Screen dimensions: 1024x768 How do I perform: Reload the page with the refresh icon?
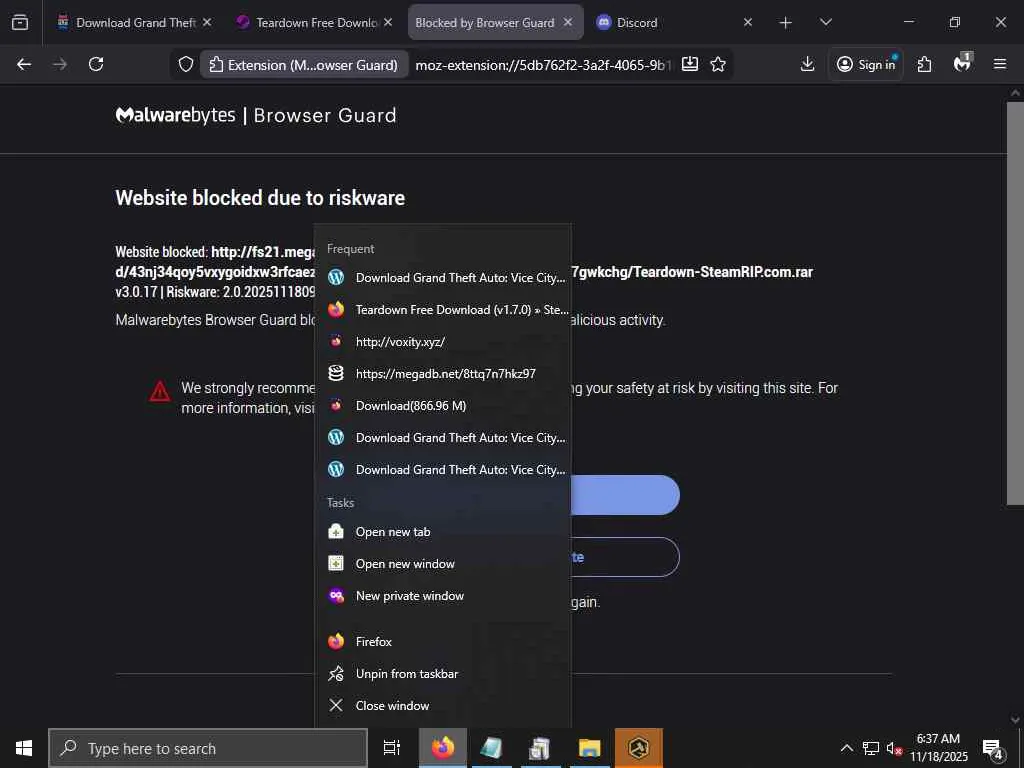coord(96,64)
